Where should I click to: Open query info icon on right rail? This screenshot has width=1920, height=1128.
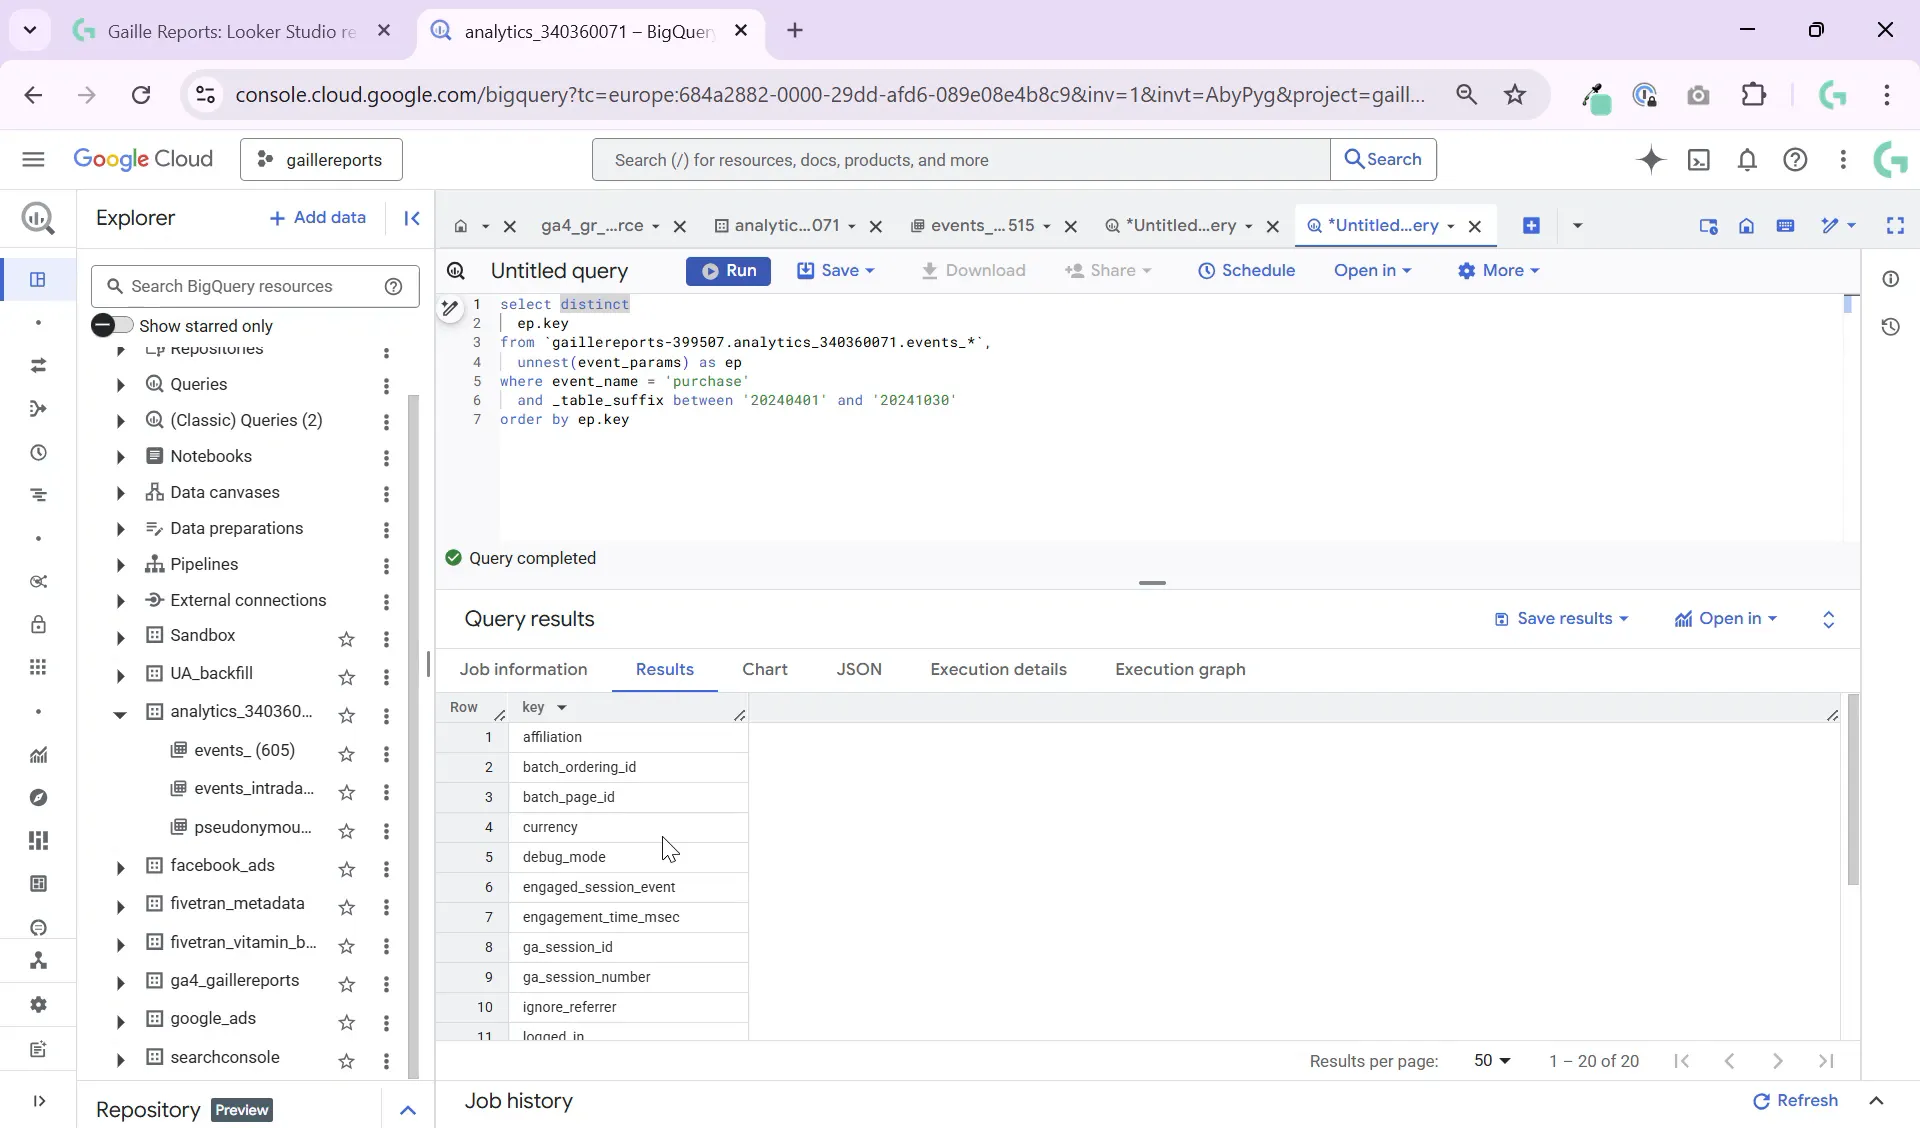click(x=1890, y=279)
